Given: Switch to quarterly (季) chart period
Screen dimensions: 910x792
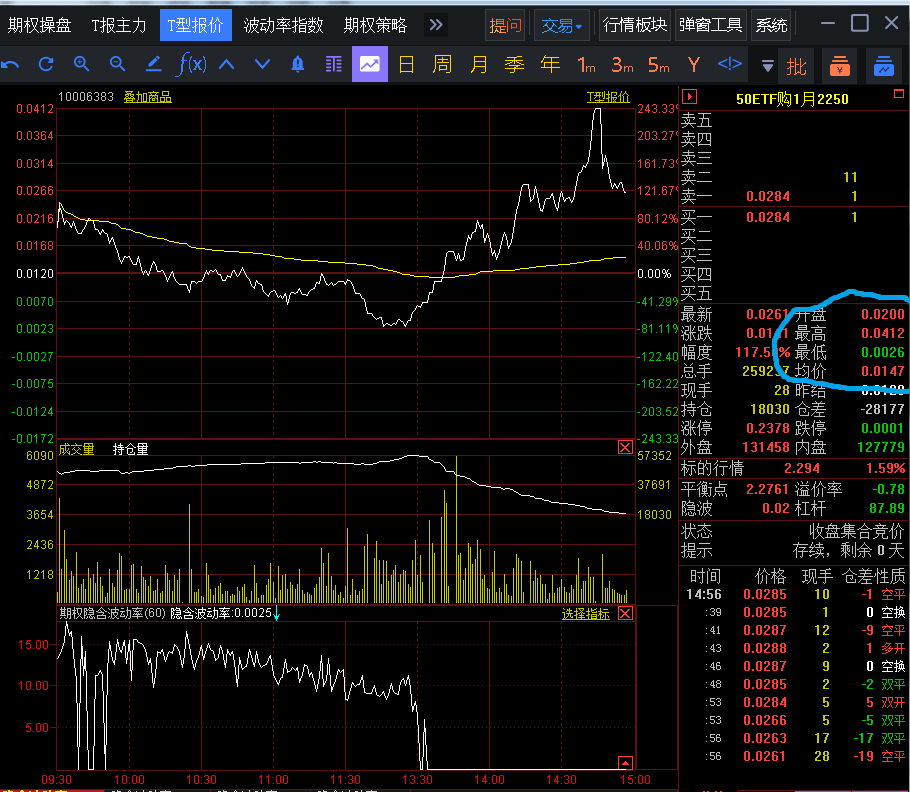Looking at the screenshot, I should click(514, 64).
